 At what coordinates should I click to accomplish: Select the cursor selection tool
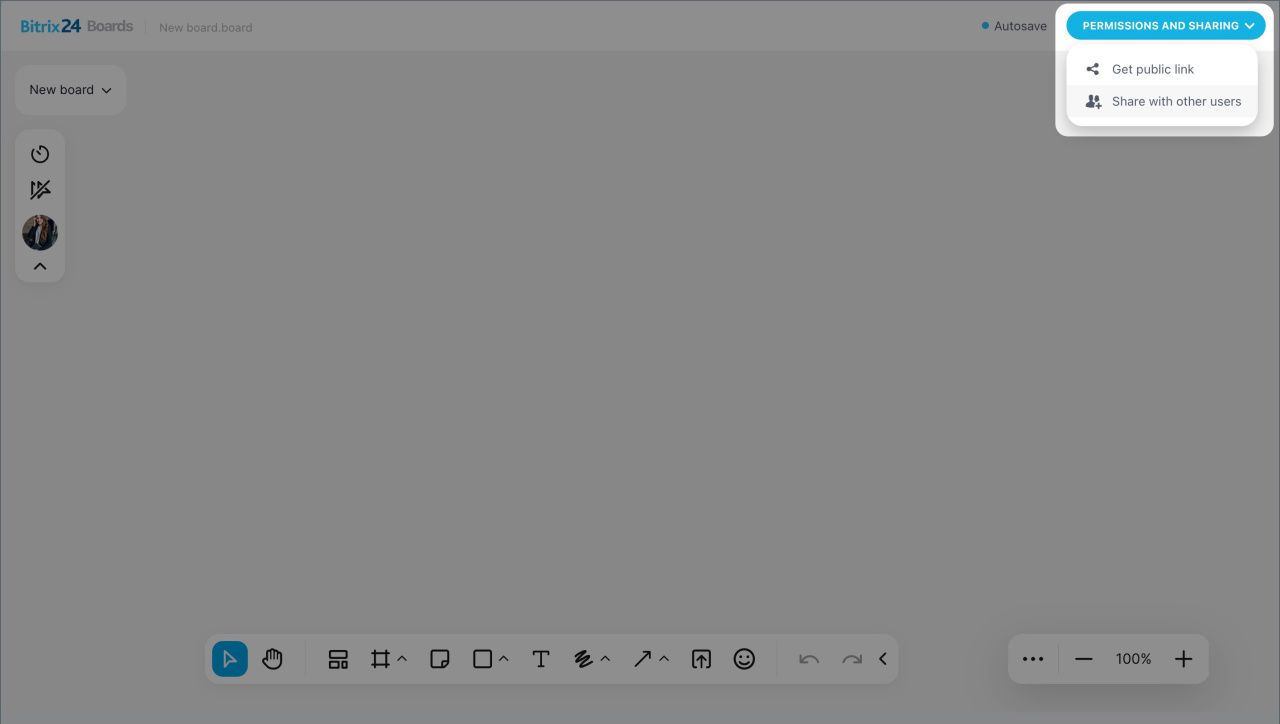pyautogui.click(x=230, y=659)
